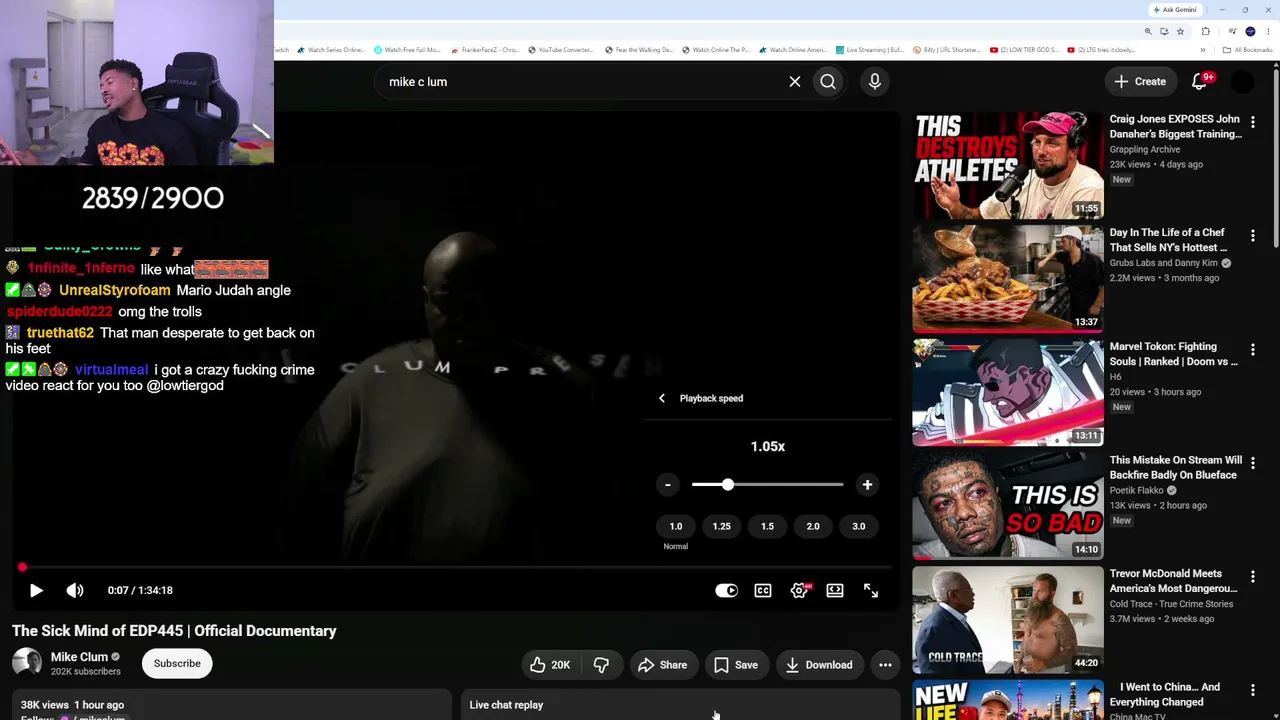The height and width of the screenshot is (720, 1280).
Task: Download the video
Action: (x=819, y=665)
